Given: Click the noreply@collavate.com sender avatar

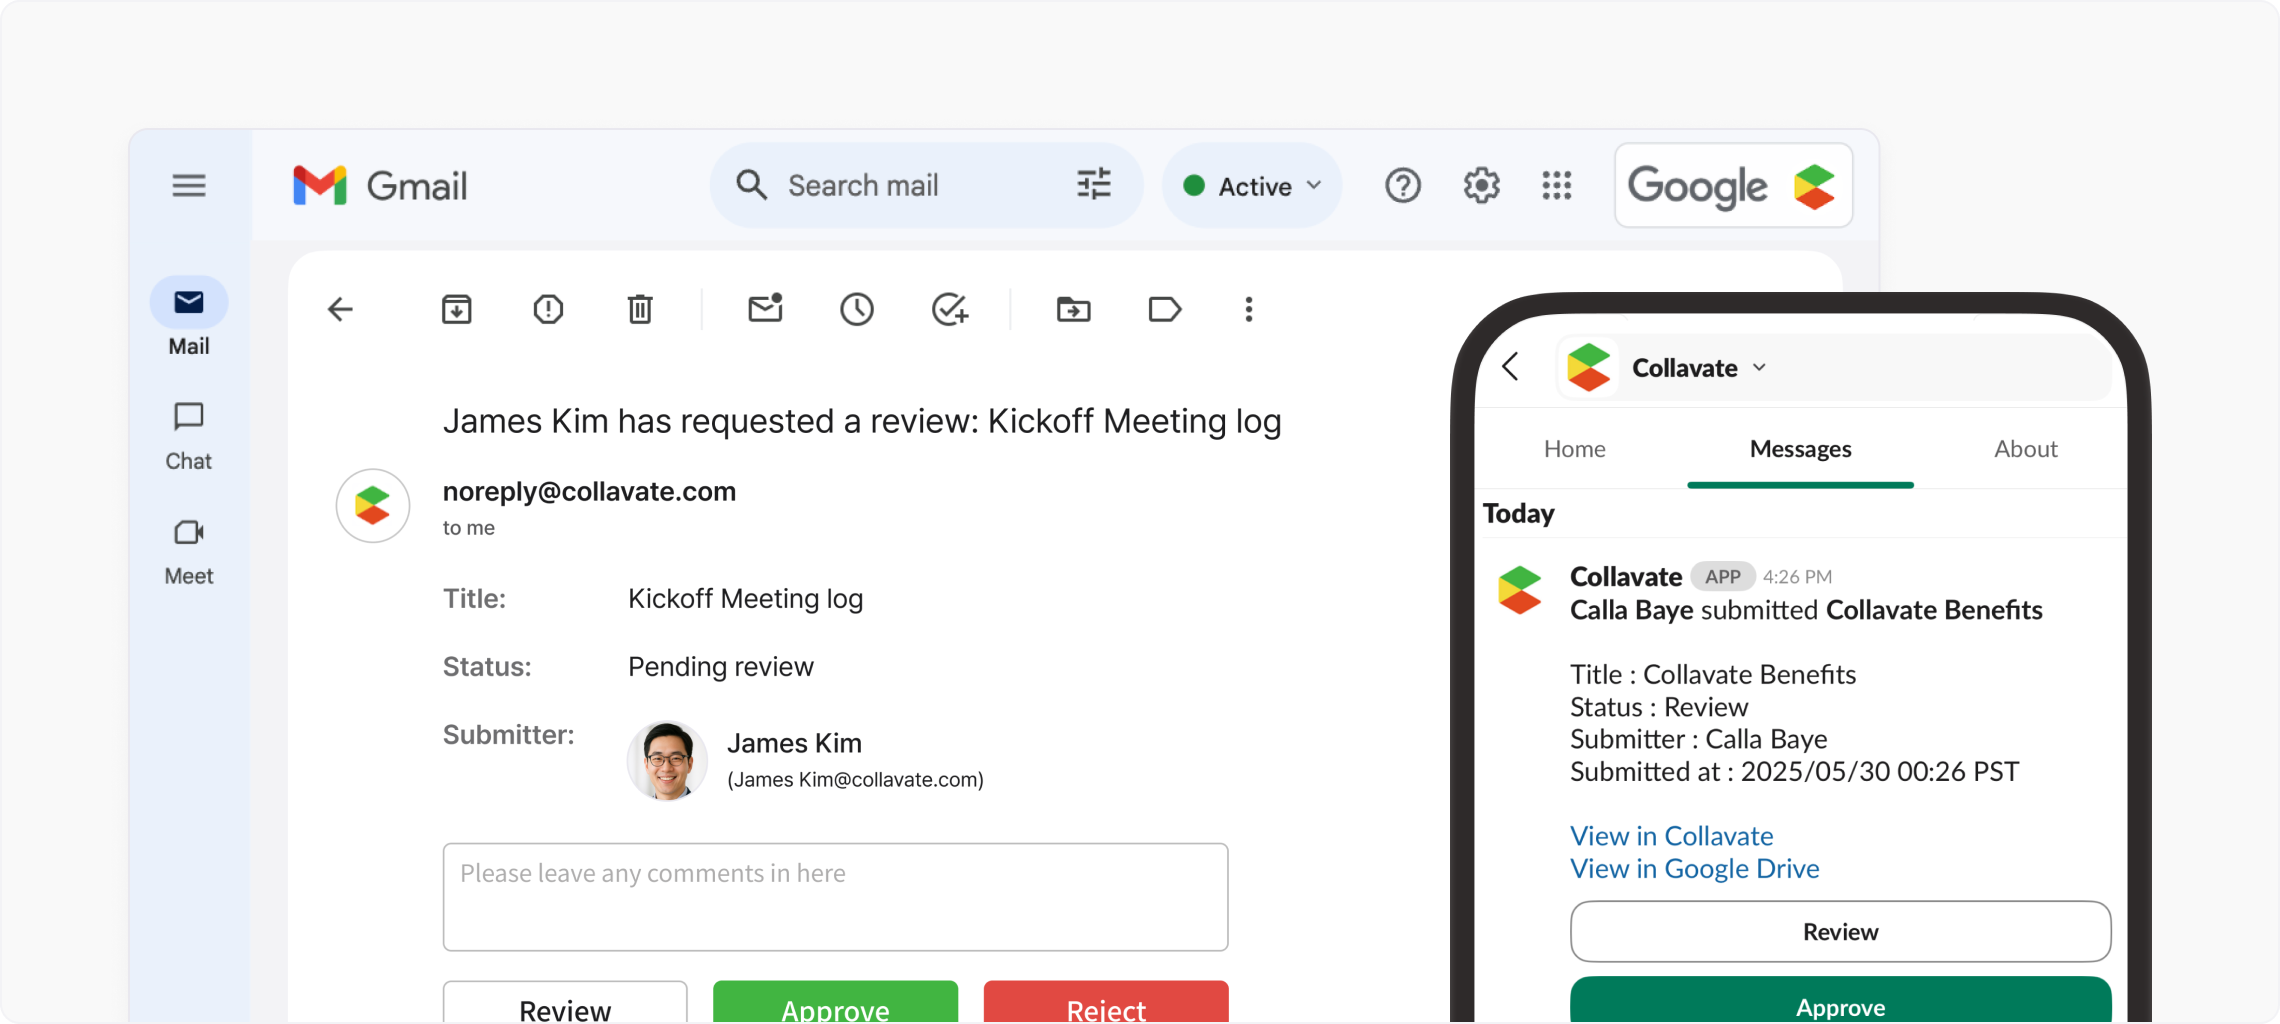Looking at the screenshot, I should pyautogui.click(x=373, y=506).
